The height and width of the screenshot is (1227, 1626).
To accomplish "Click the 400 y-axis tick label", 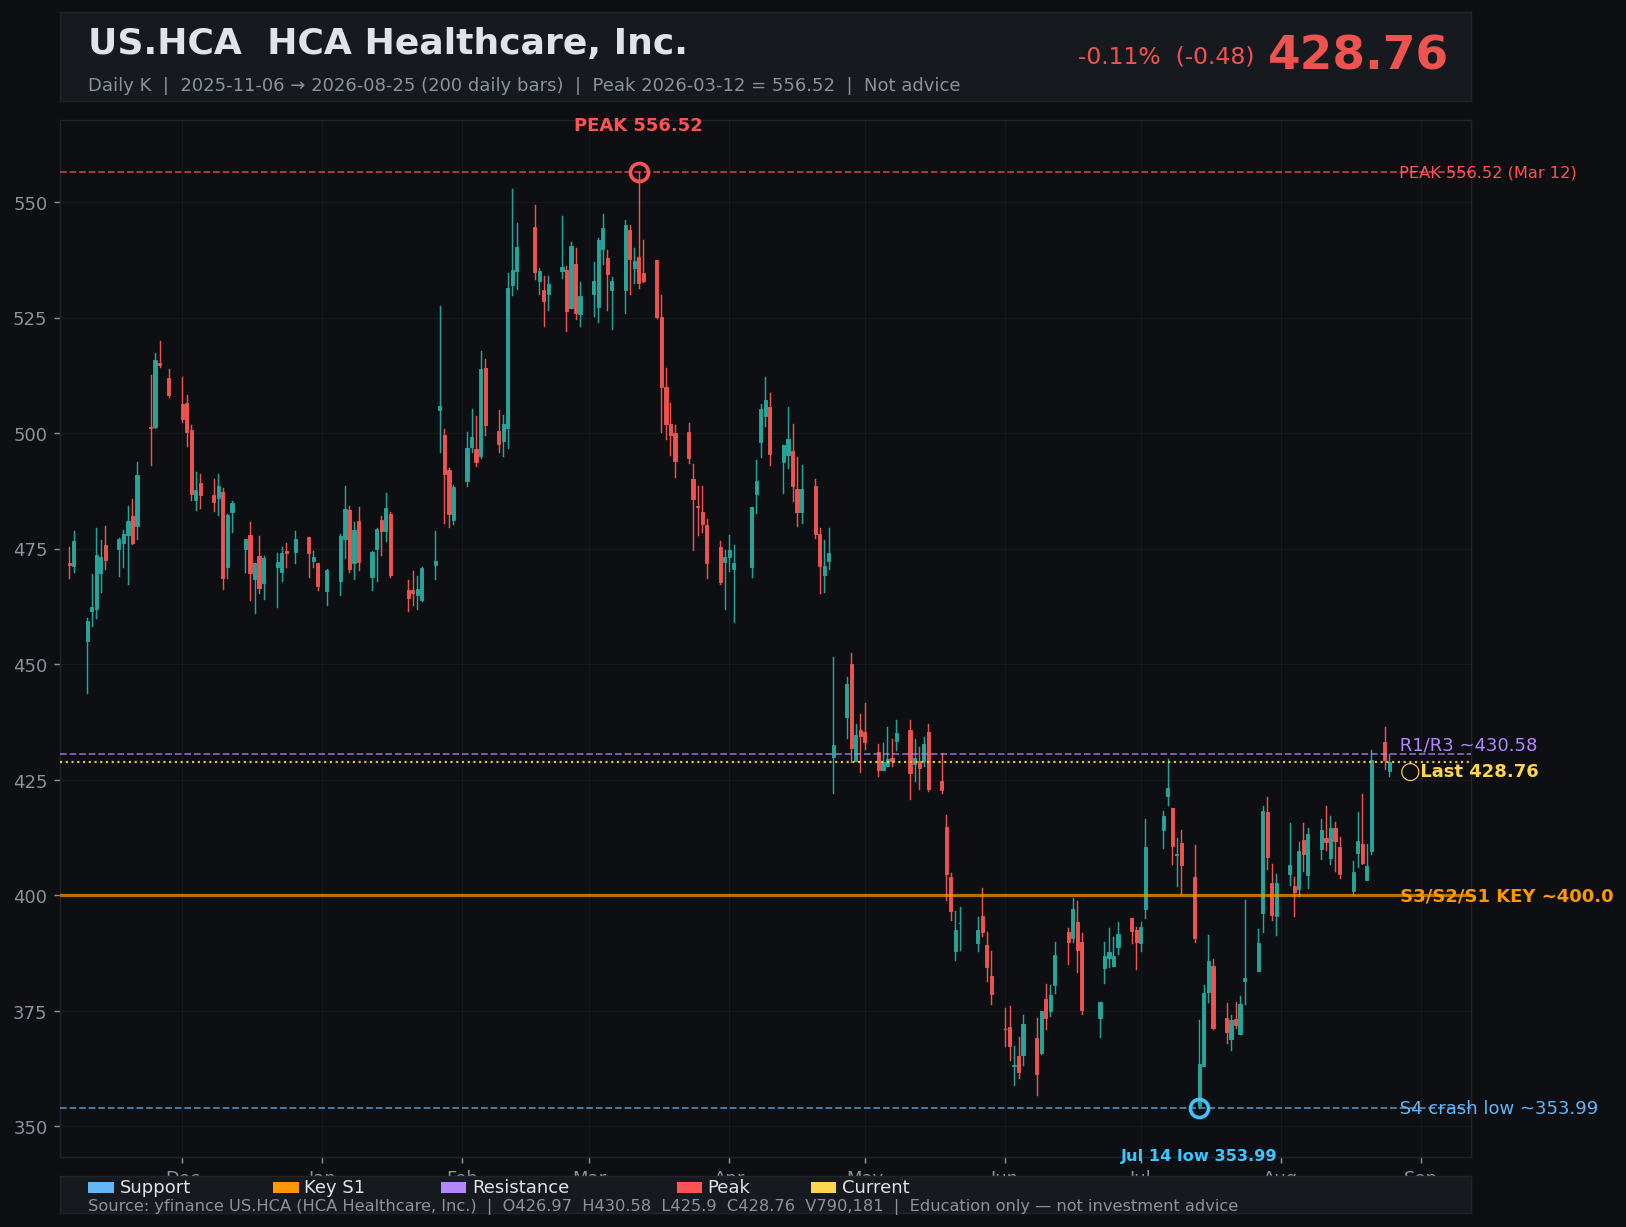I will [x=31, y=897].
